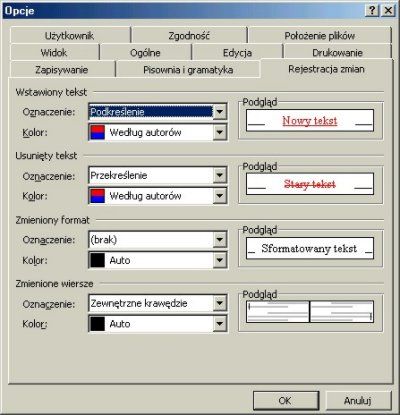Open the Położenie plików tab
Screen dimensions: 400x415
click(x=320, y=35)
